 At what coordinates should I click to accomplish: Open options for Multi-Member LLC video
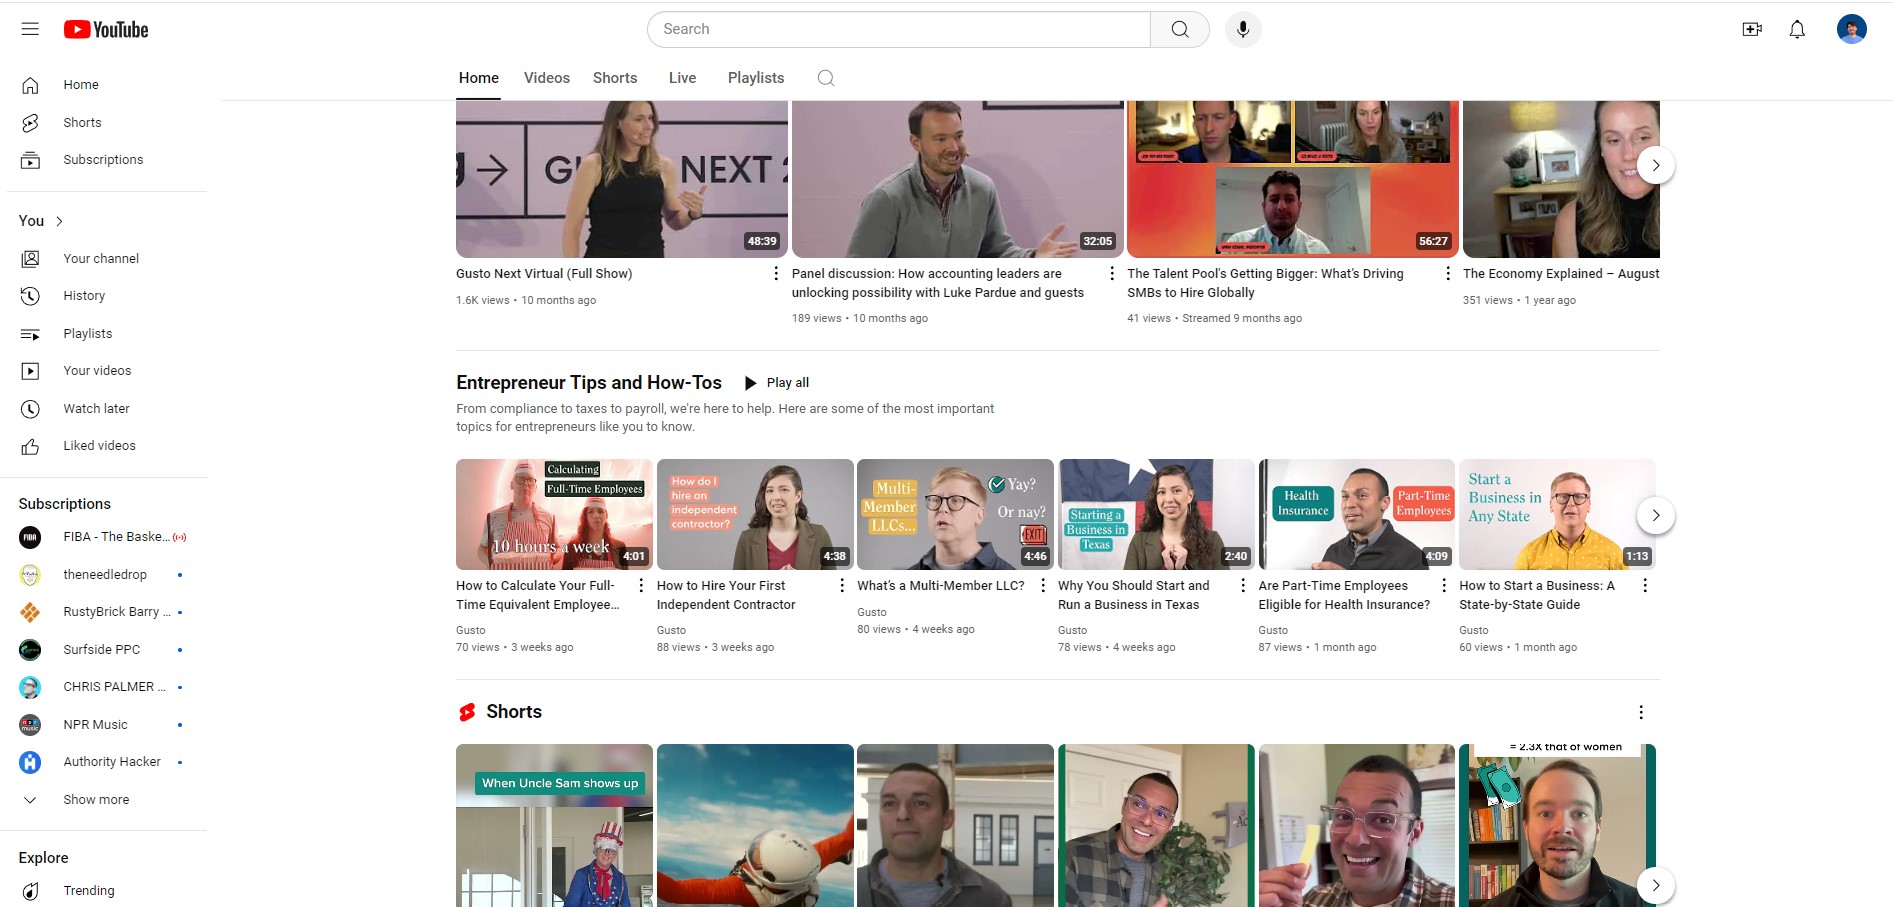(x=1042, y=585)
